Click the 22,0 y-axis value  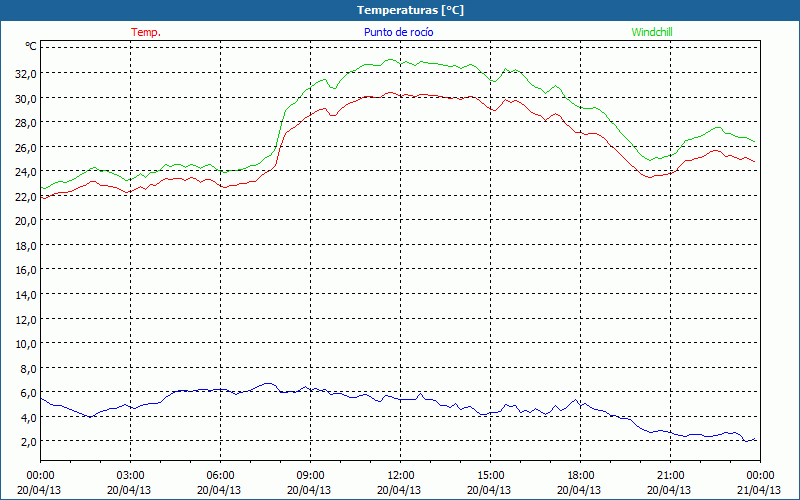[x=27, y=197]
